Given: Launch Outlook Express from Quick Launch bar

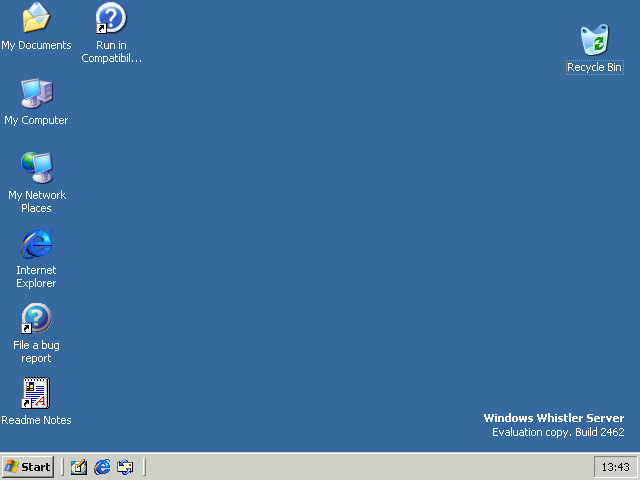Looking at the screenshot, I should pyautogui.click(x=125, y=467).
